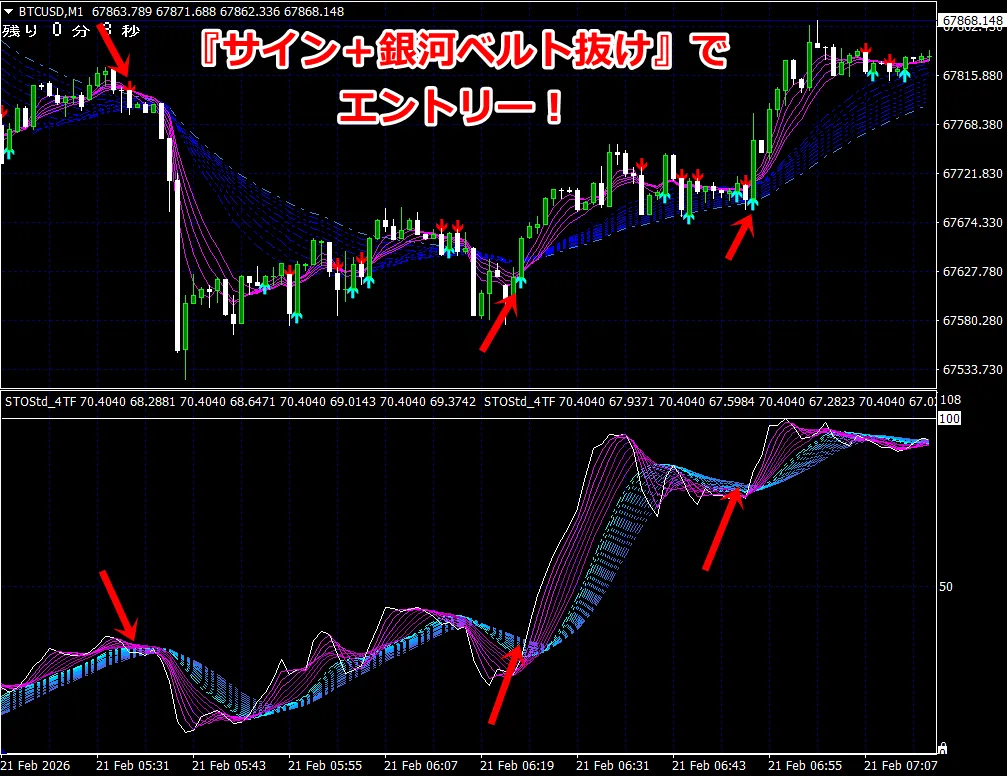The width and height of the screenshot is (1007, 776).
Task: Click the level 50 label in oscillator
Action: tap(946, 586)
